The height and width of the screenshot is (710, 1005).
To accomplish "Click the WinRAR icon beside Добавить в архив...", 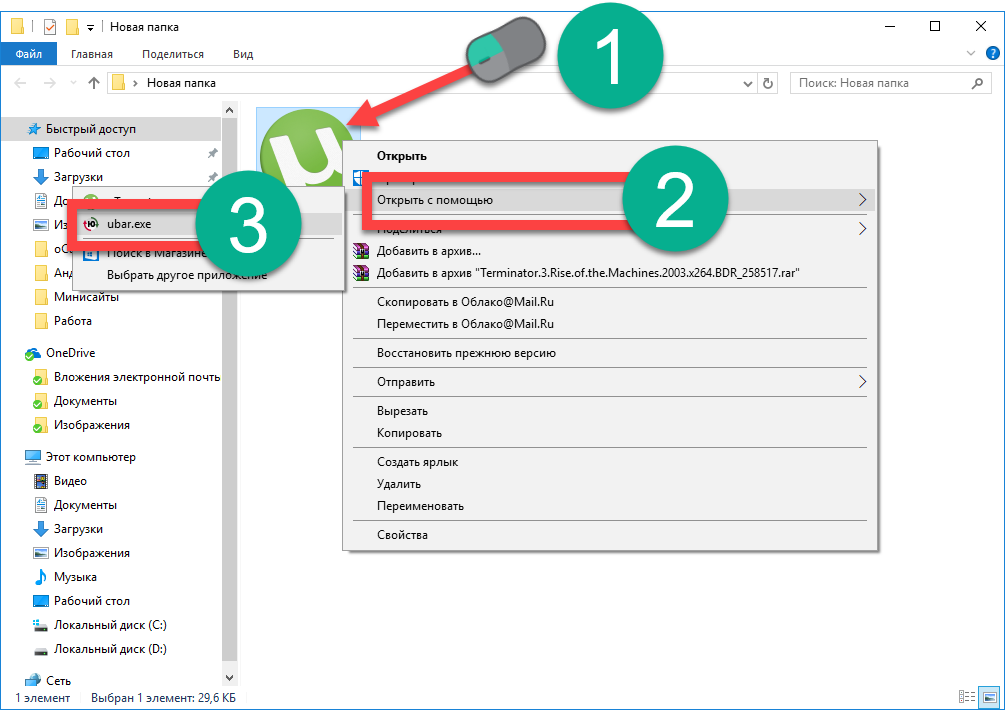I will pyautogui.click(x=361, y=251).
